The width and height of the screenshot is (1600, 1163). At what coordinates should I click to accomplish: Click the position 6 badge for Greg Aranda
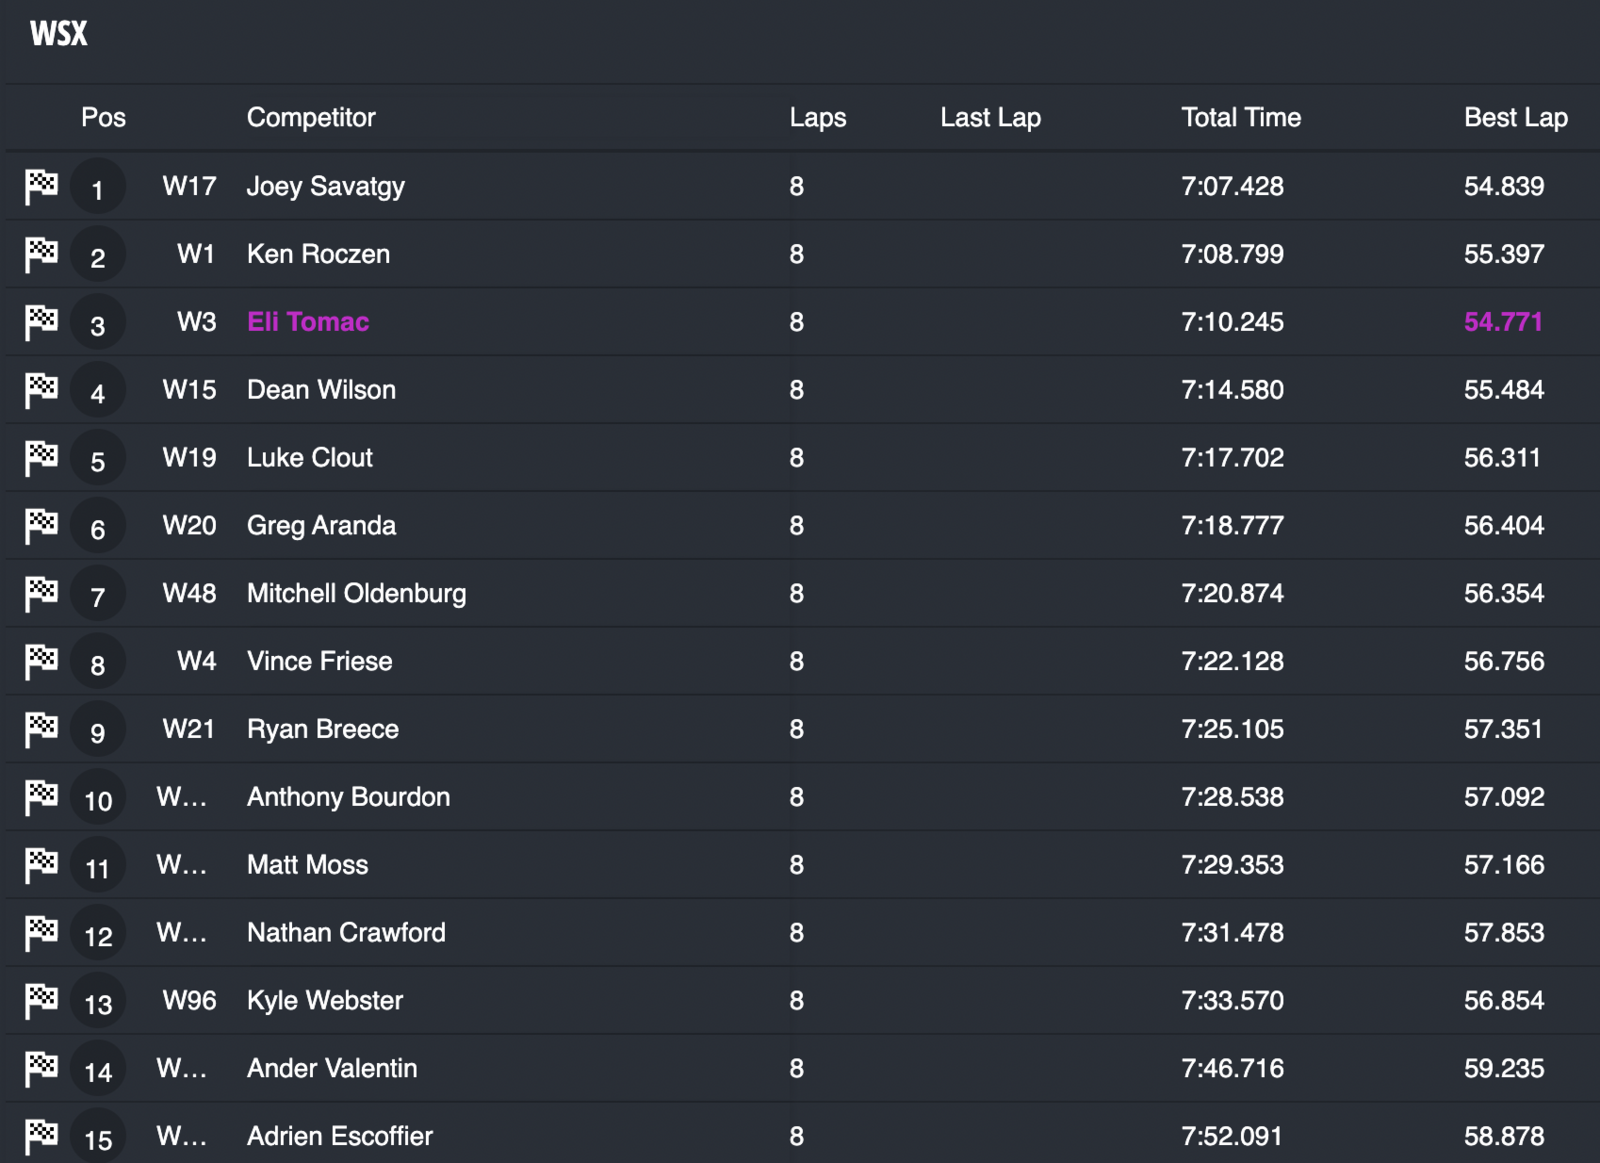(98, 528)
